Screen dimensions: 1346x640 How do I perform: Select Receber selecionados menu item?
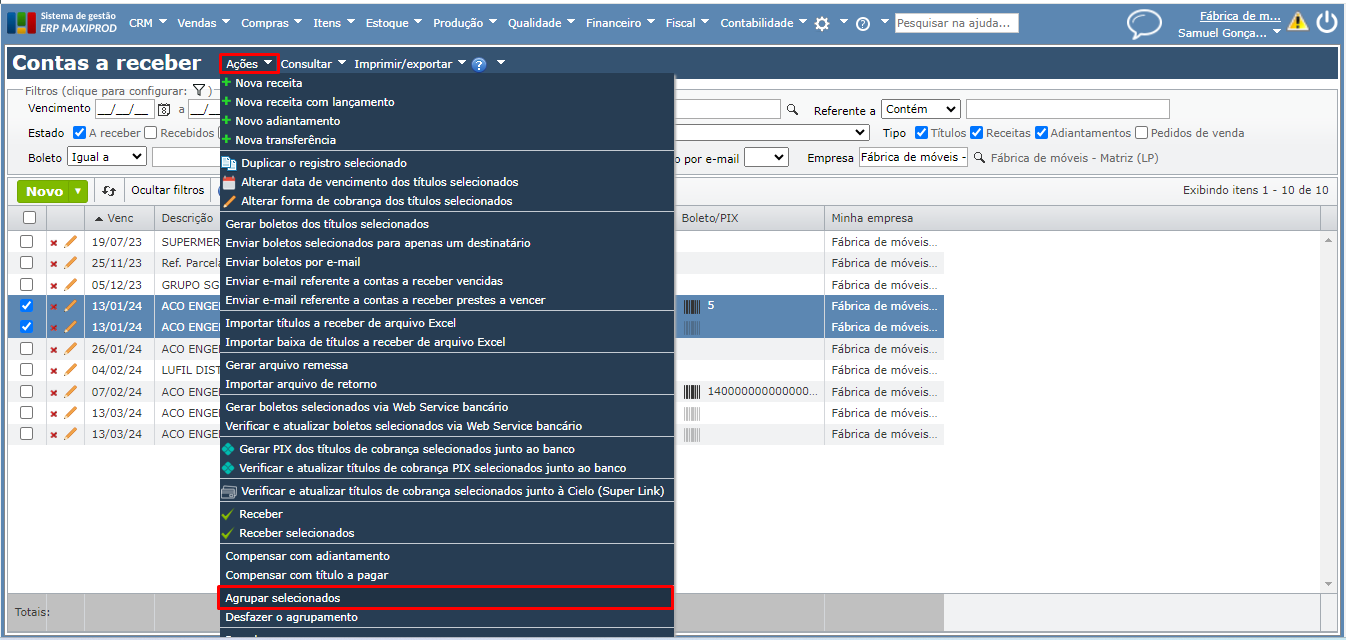click(x=296, y=533)
